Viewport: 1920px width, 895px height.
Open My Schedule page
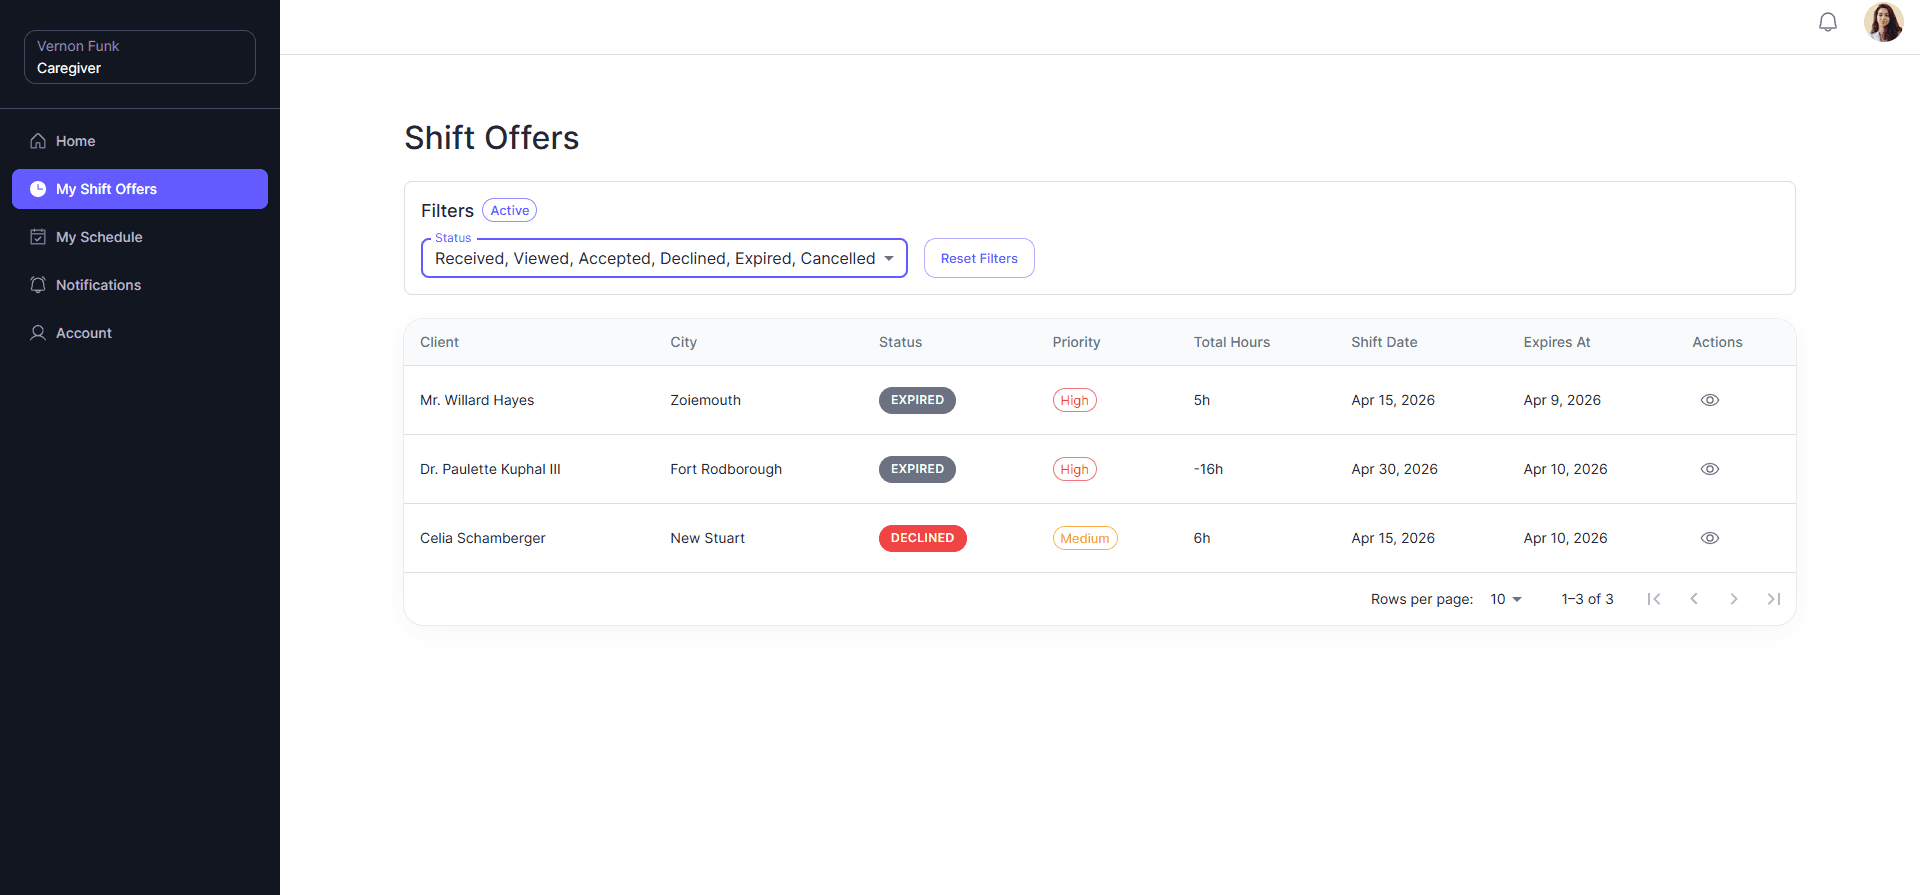coord(140,237)
